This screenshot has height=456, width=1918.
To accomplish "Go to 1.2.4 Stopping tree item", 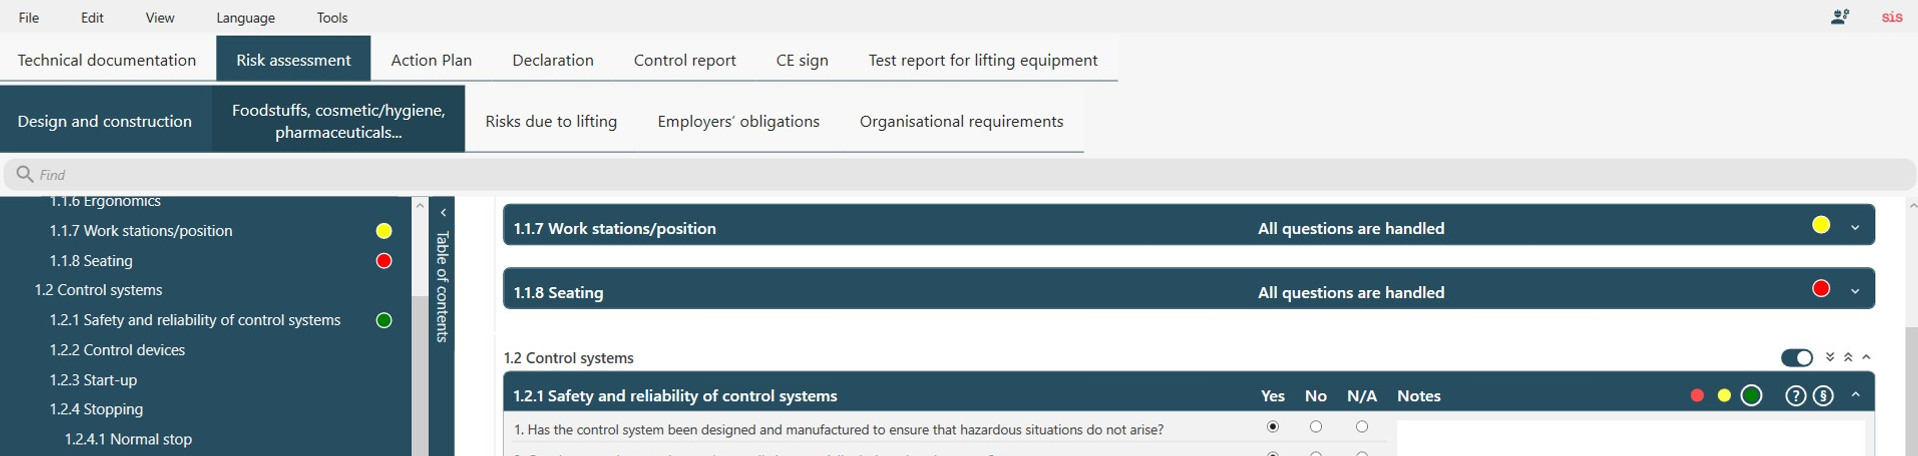I will pos(96,409).
